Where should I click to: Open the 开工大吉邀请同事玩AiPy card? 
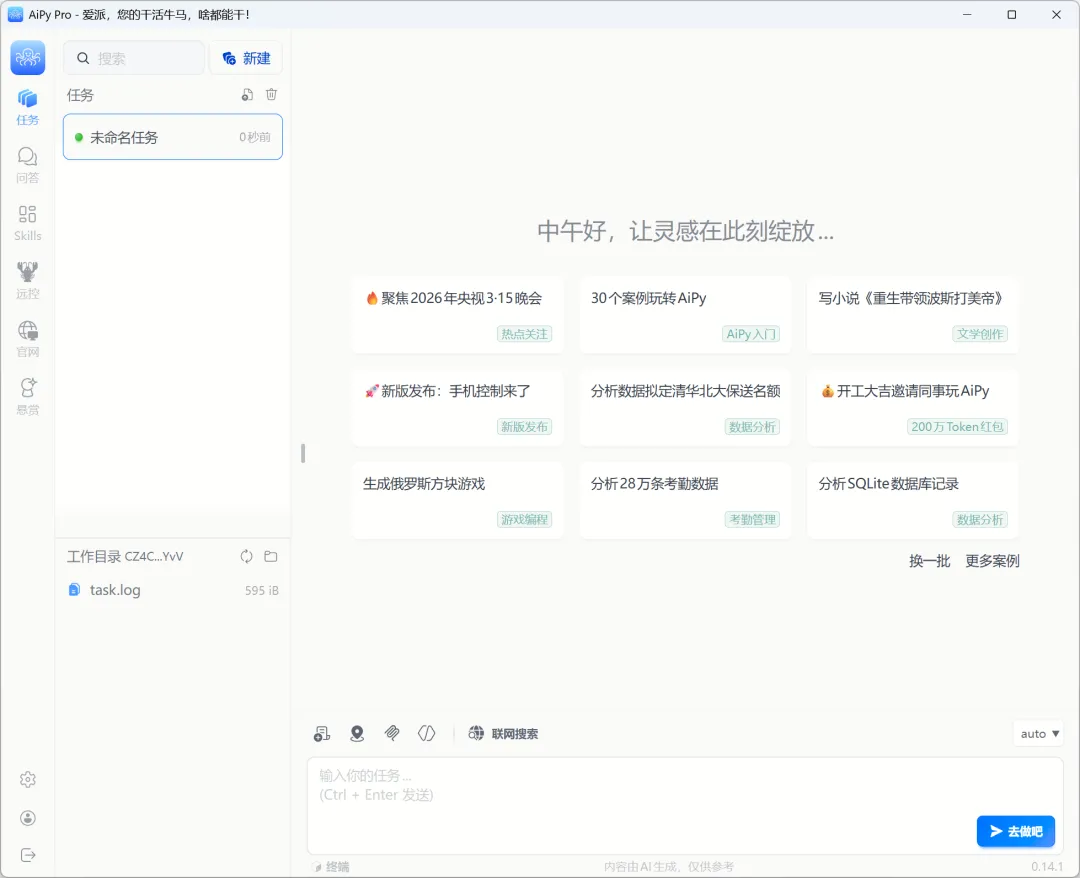[x=913, y=408]
